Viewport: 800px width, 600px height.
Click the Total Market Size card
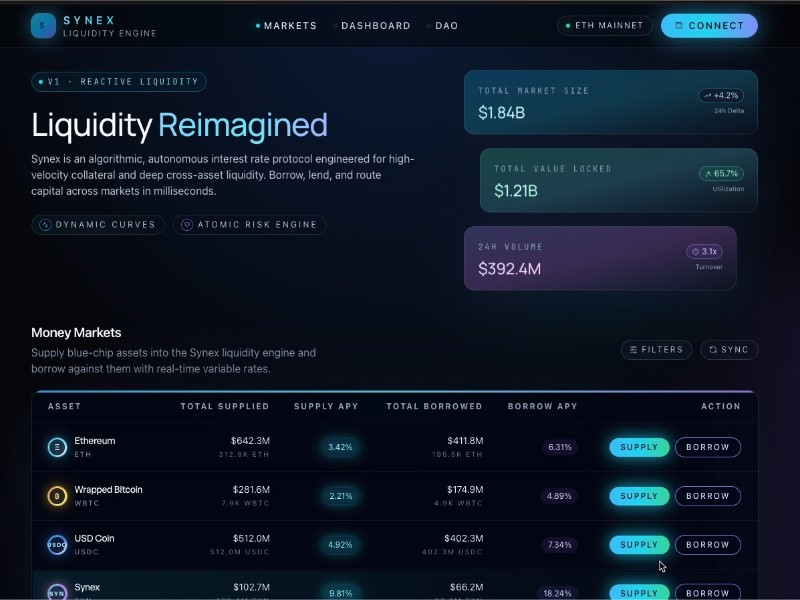[x=610, y=102]
